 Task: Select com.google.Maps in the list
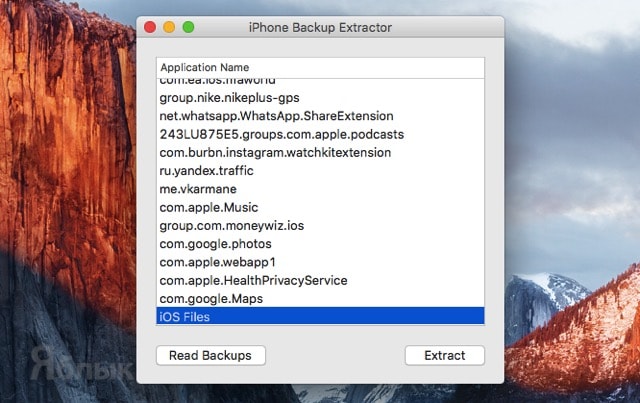click(x=320, y=298)
